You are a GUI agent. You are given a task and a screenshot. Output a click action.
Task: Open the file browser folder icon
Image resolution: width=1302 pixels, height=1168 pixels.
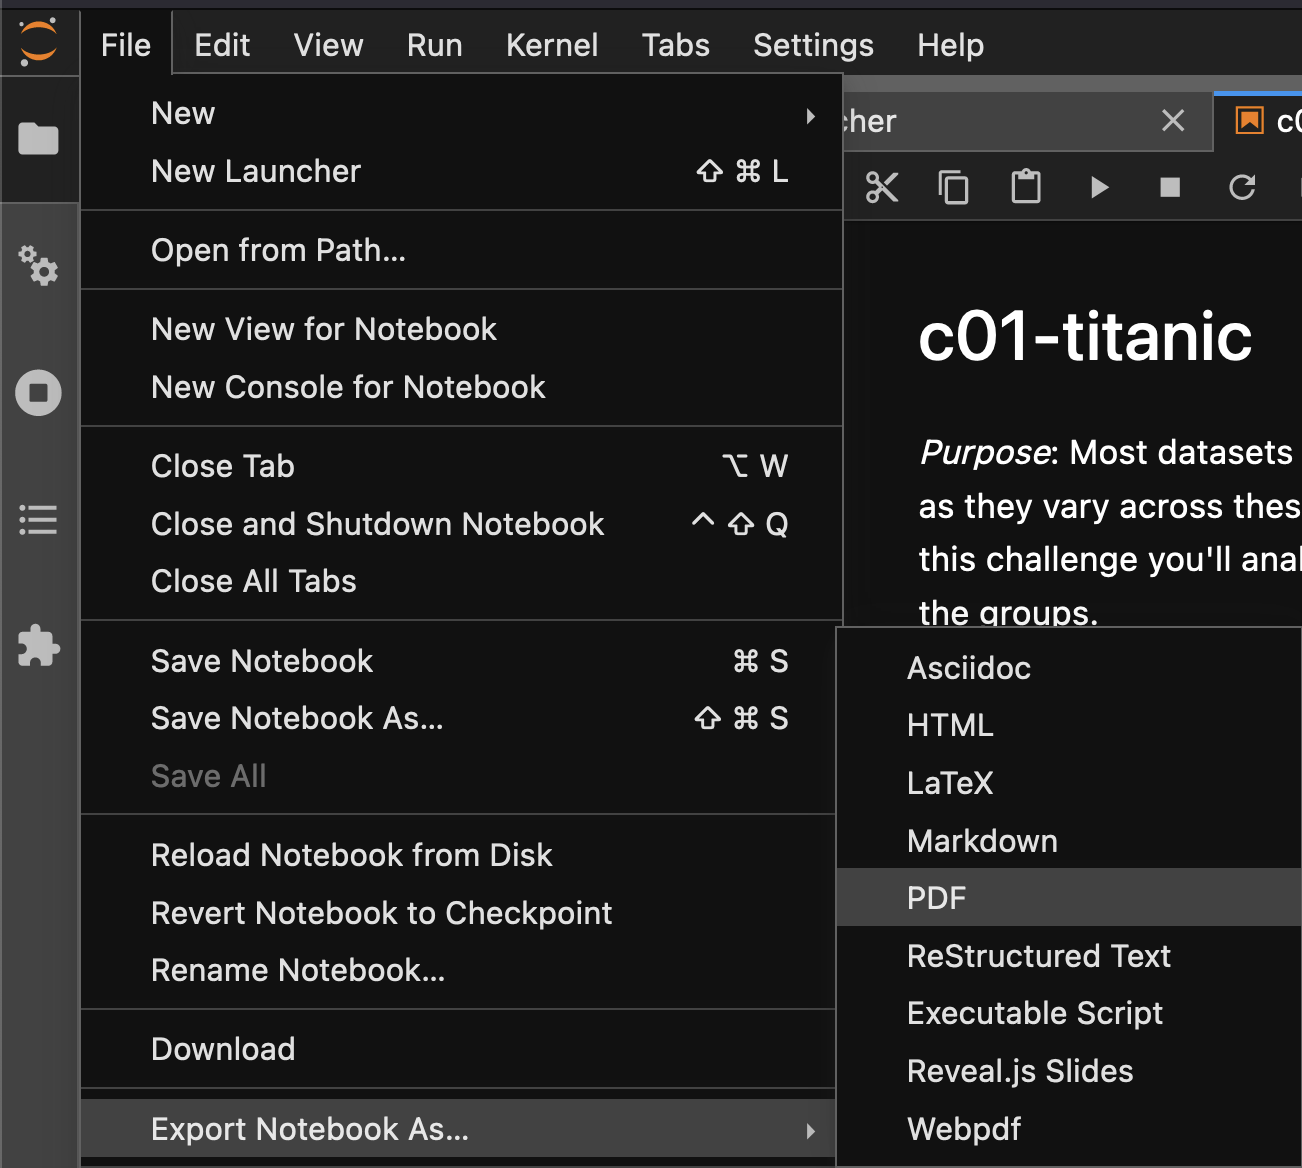pos(38,139)
